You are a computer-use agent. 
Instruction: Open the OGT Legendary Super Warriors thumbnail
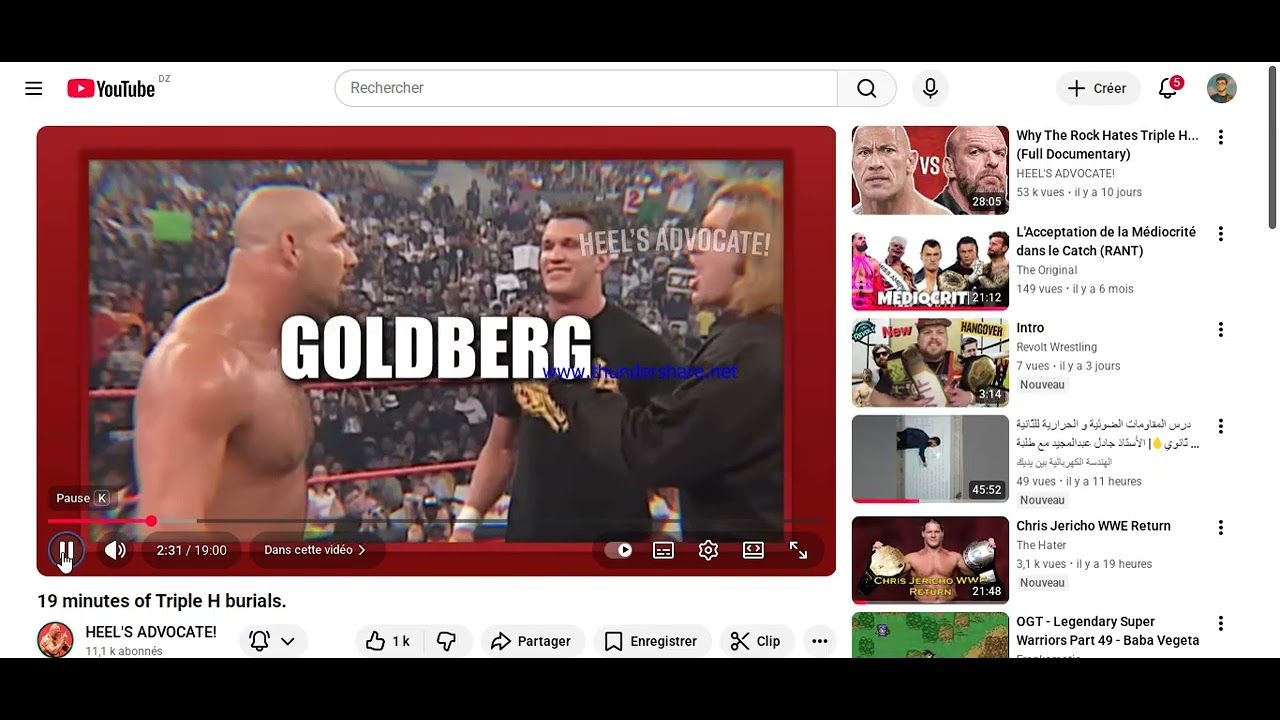tap(930, 635)
